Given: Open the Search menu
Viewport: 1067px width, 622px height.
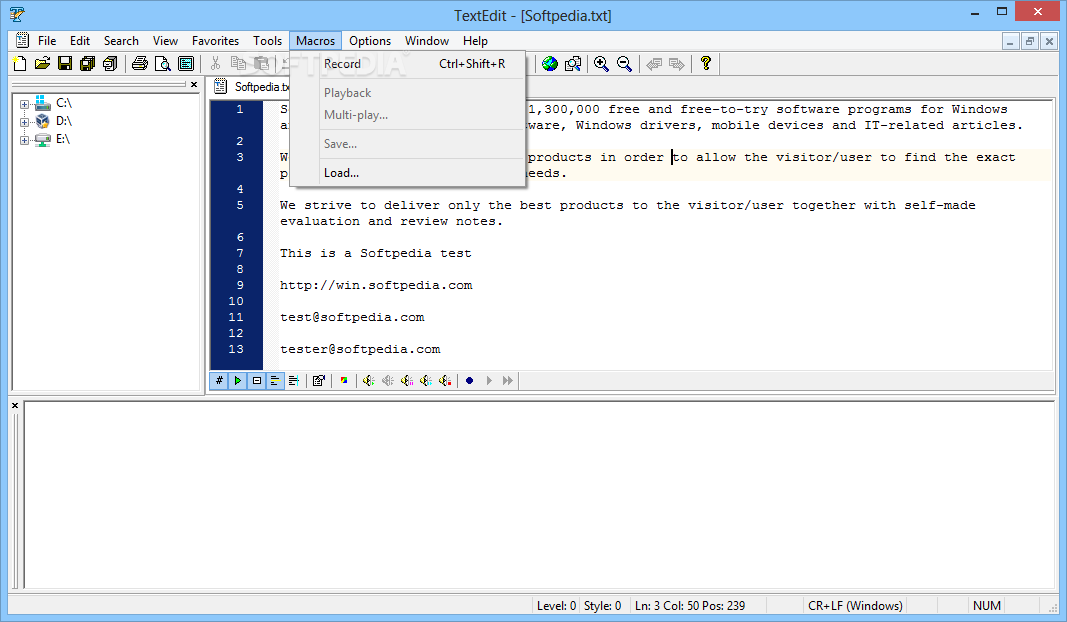Looking at the screenshot, I should coord(121,41).
